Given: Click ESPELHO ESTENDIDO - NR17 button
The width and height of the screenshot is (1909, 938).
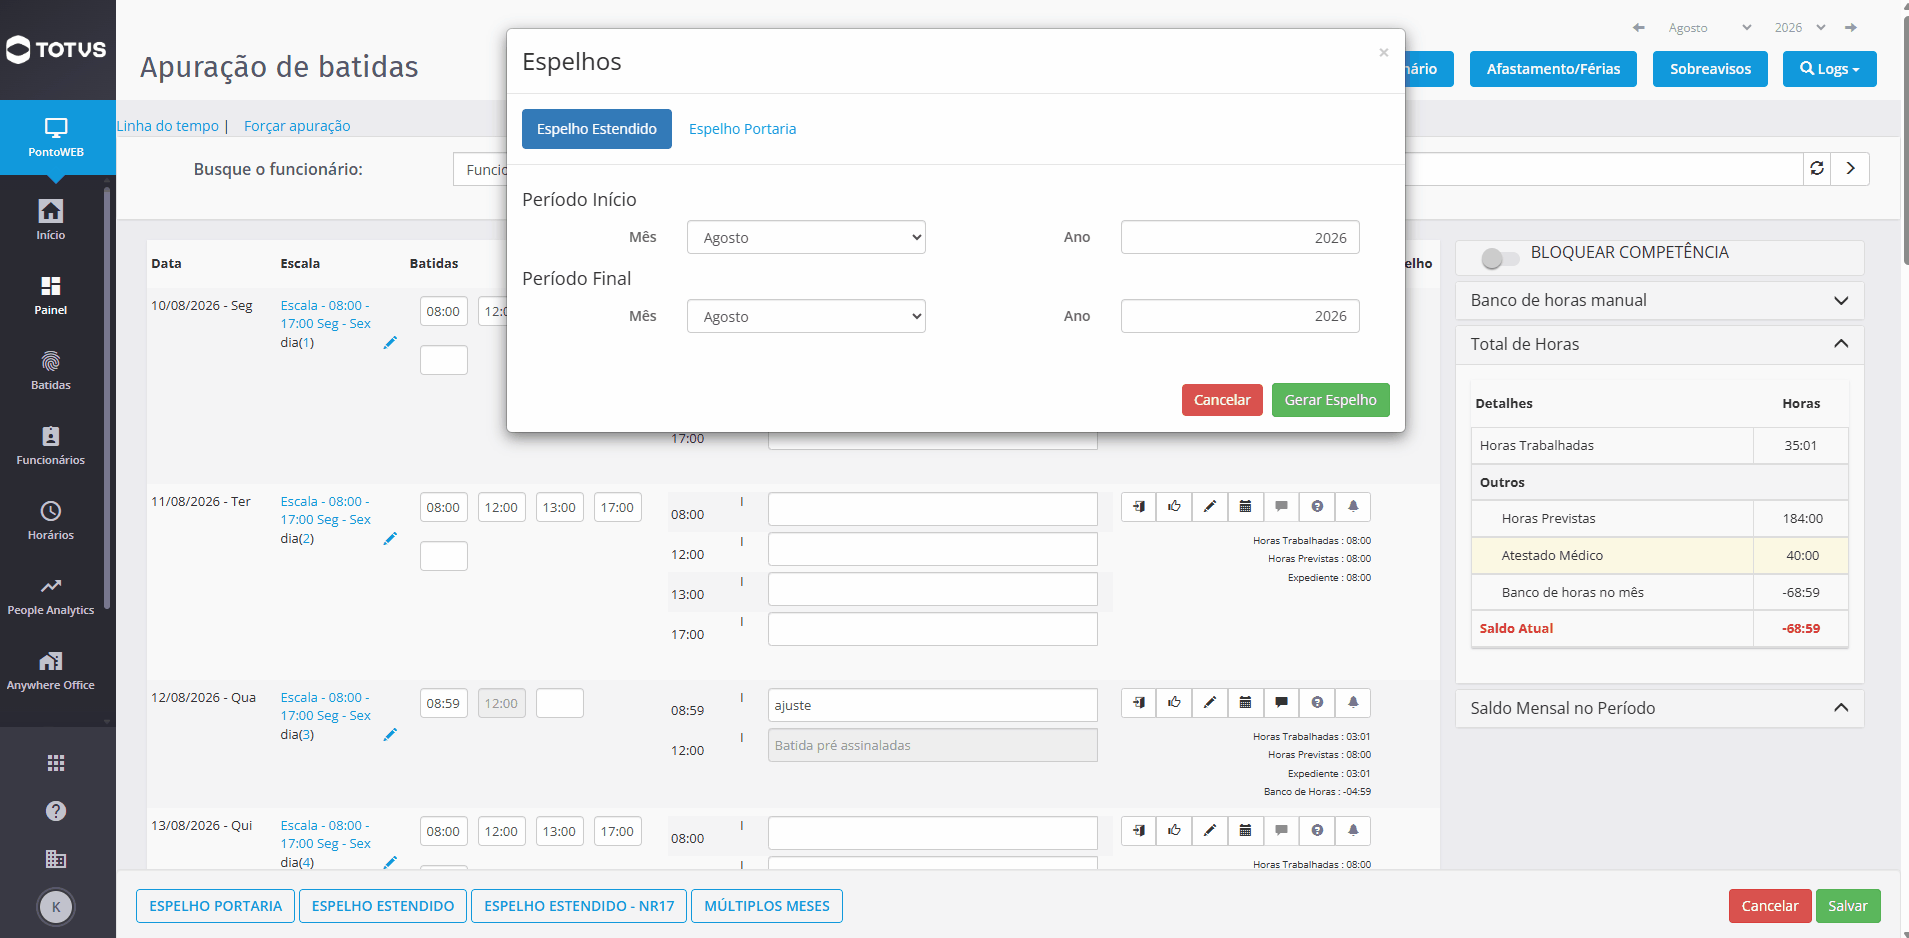Looking at the screenshot, I should pyautogui.click(x=579, y=906).
